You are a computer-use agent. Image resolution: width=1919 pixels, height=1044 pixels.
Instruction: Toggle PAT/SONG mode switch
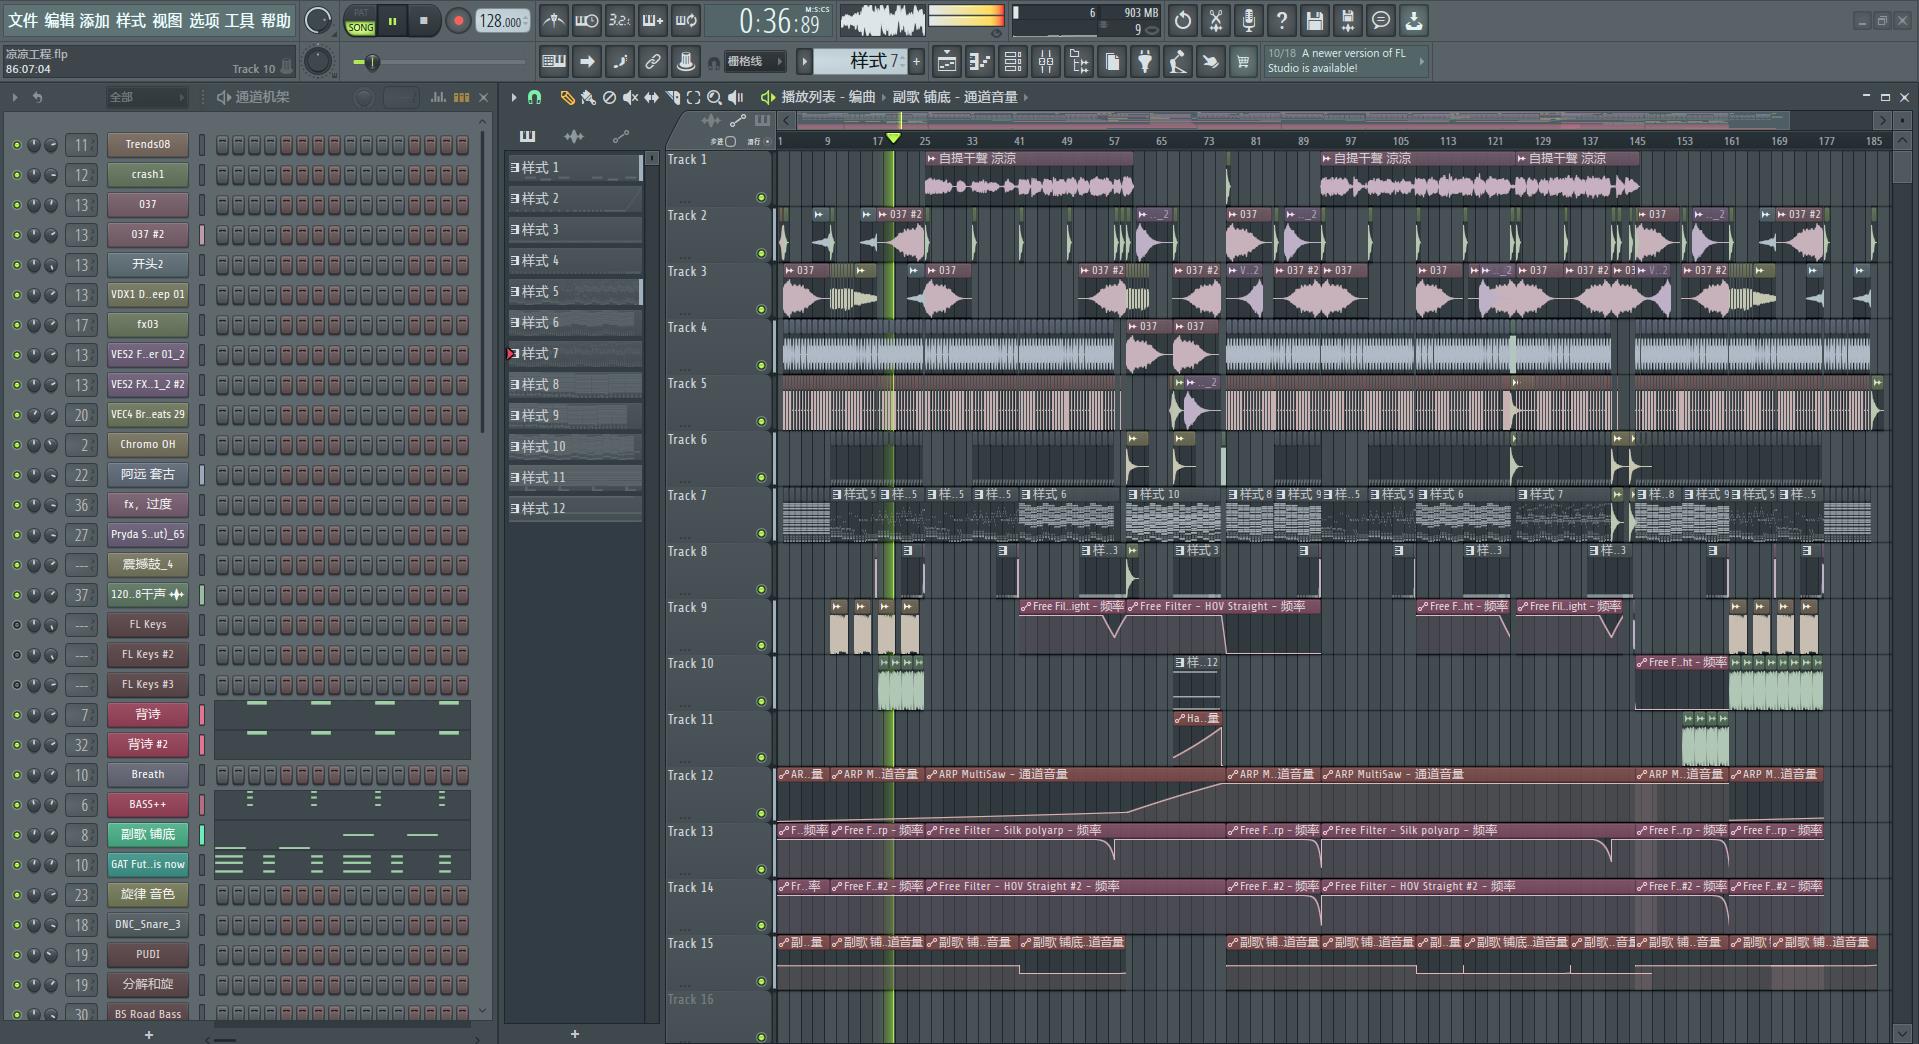pos(360,21)
